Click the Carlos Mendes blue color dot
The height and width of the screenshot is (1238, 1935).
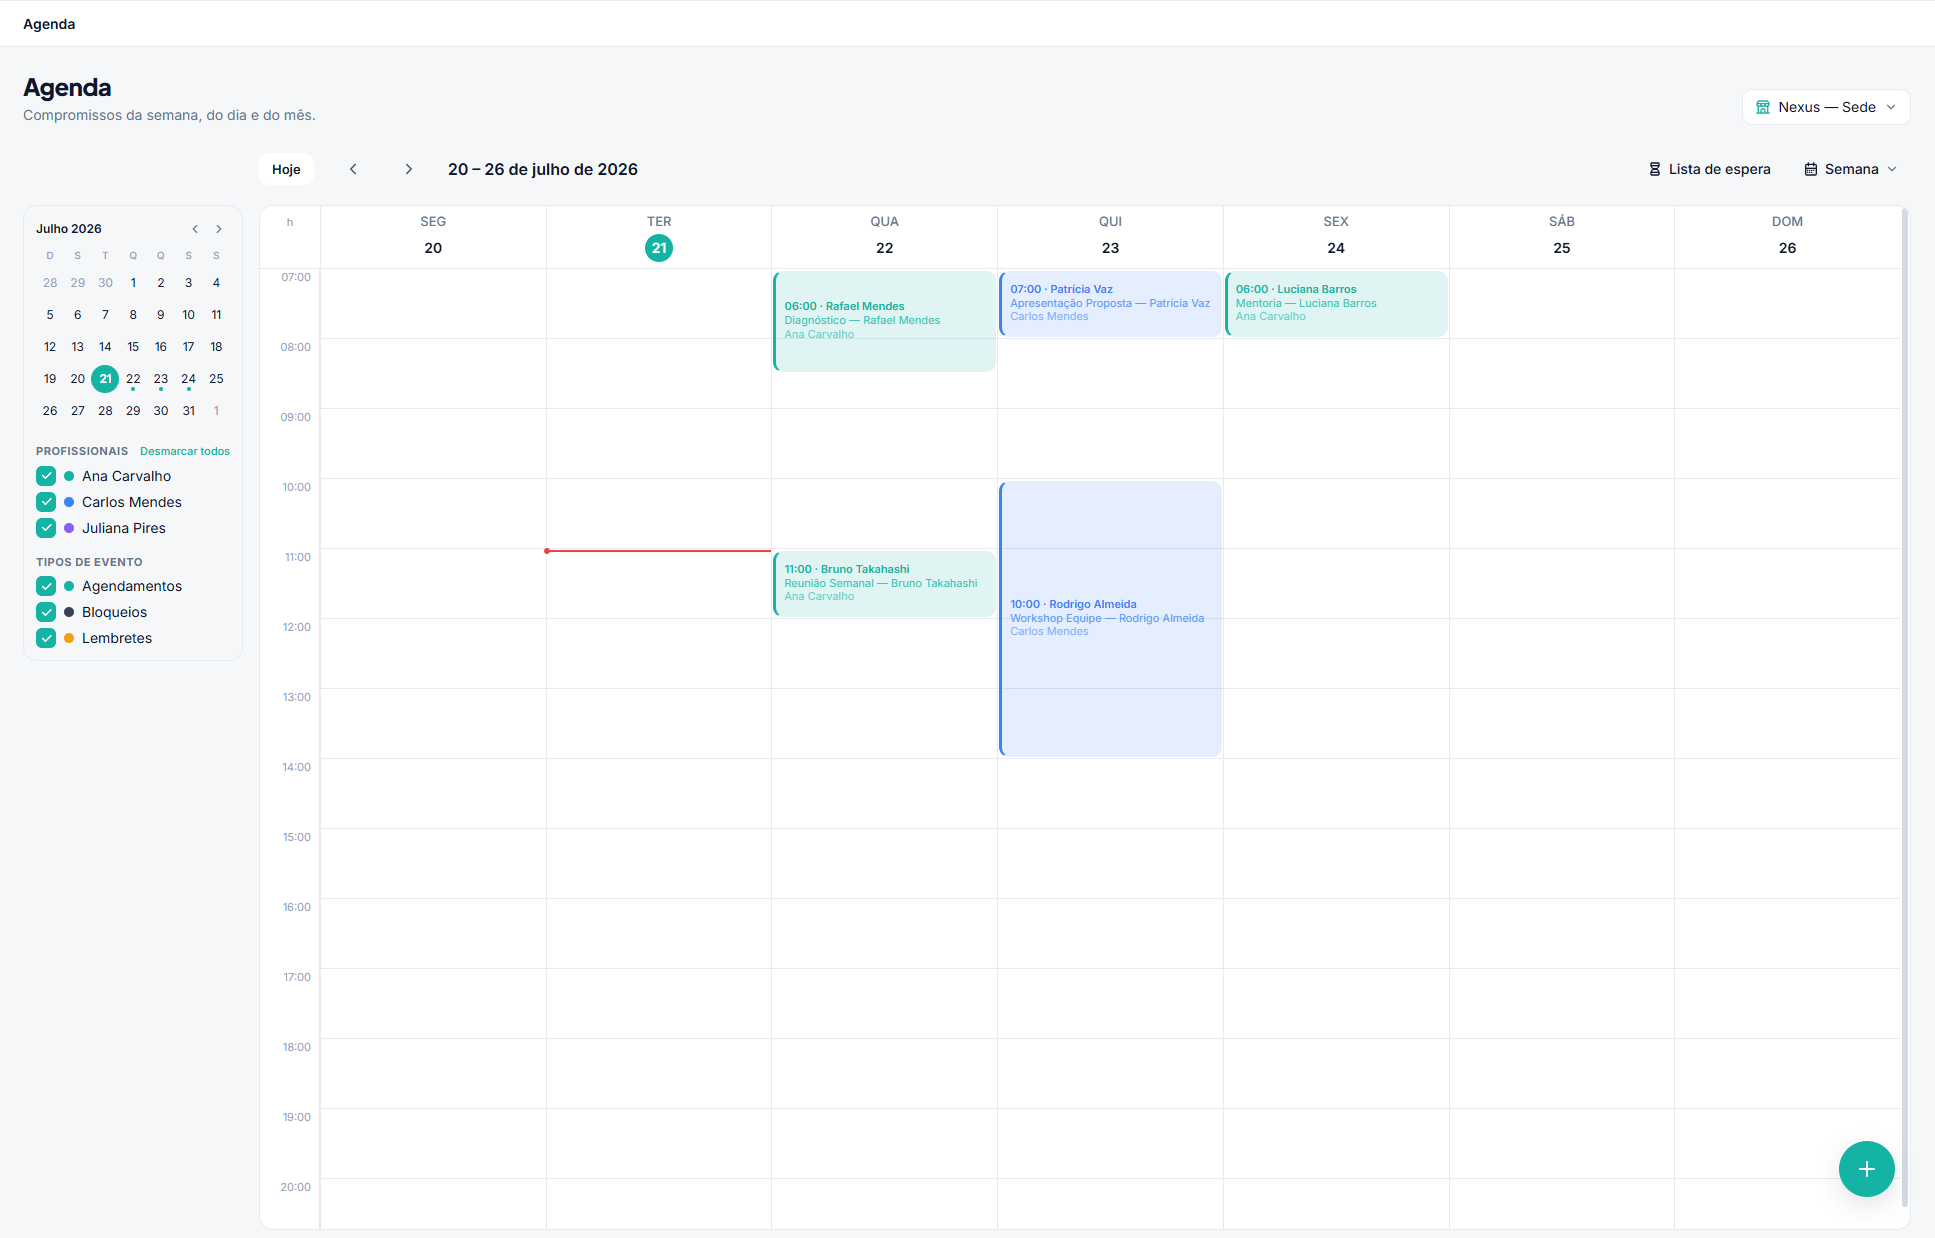point(69,502)
